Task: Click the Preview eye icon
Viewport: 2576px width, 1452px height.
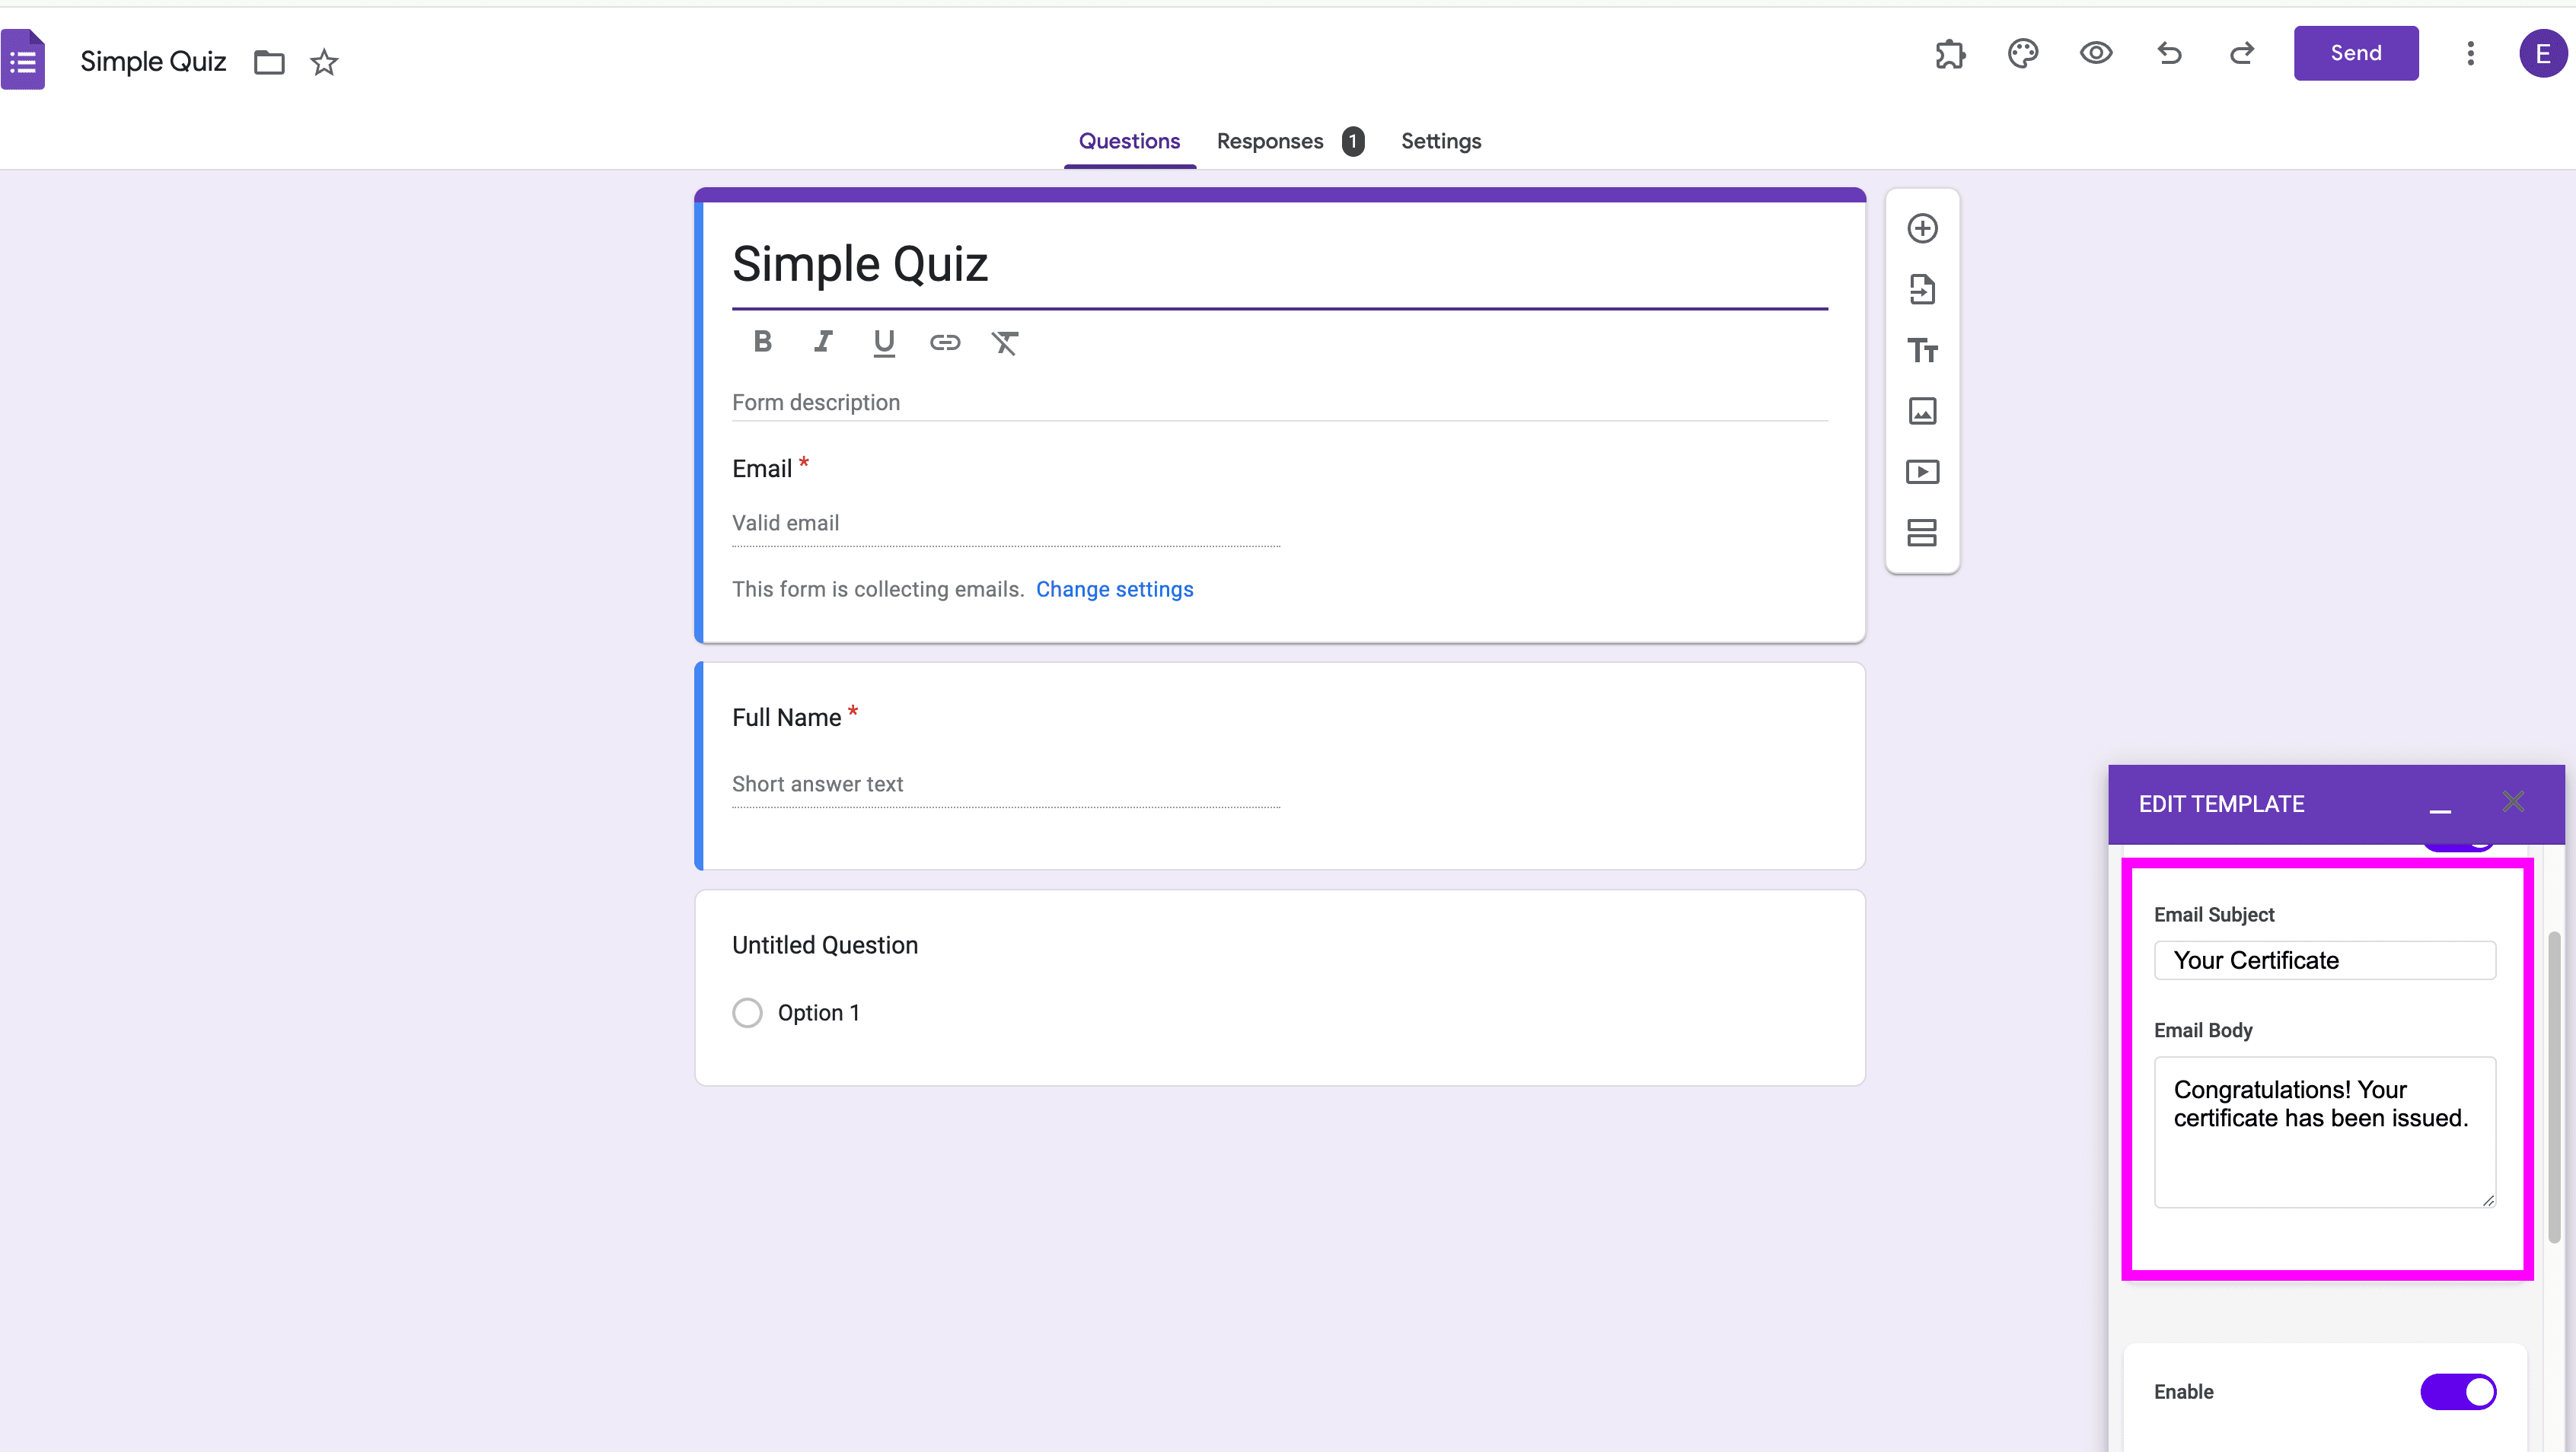Action: (2095, 54)
